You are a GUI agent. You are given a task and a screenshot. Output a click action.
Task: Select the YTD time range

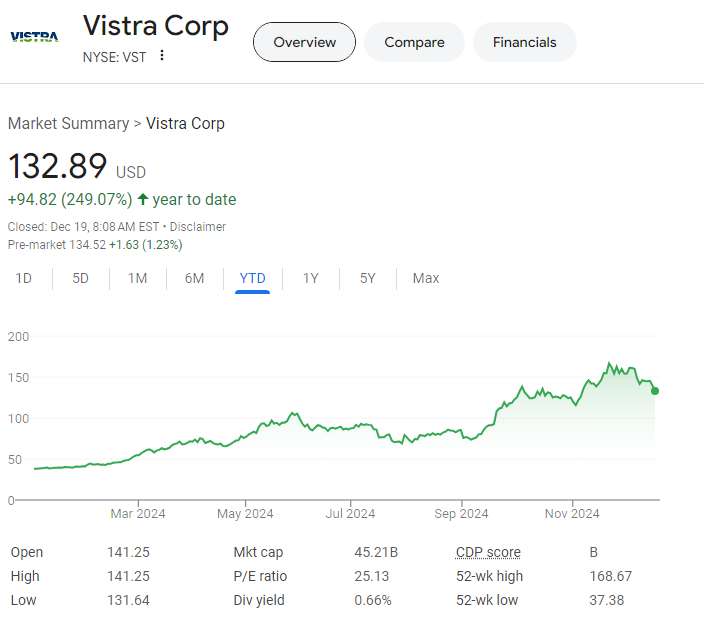click(253, 278)
